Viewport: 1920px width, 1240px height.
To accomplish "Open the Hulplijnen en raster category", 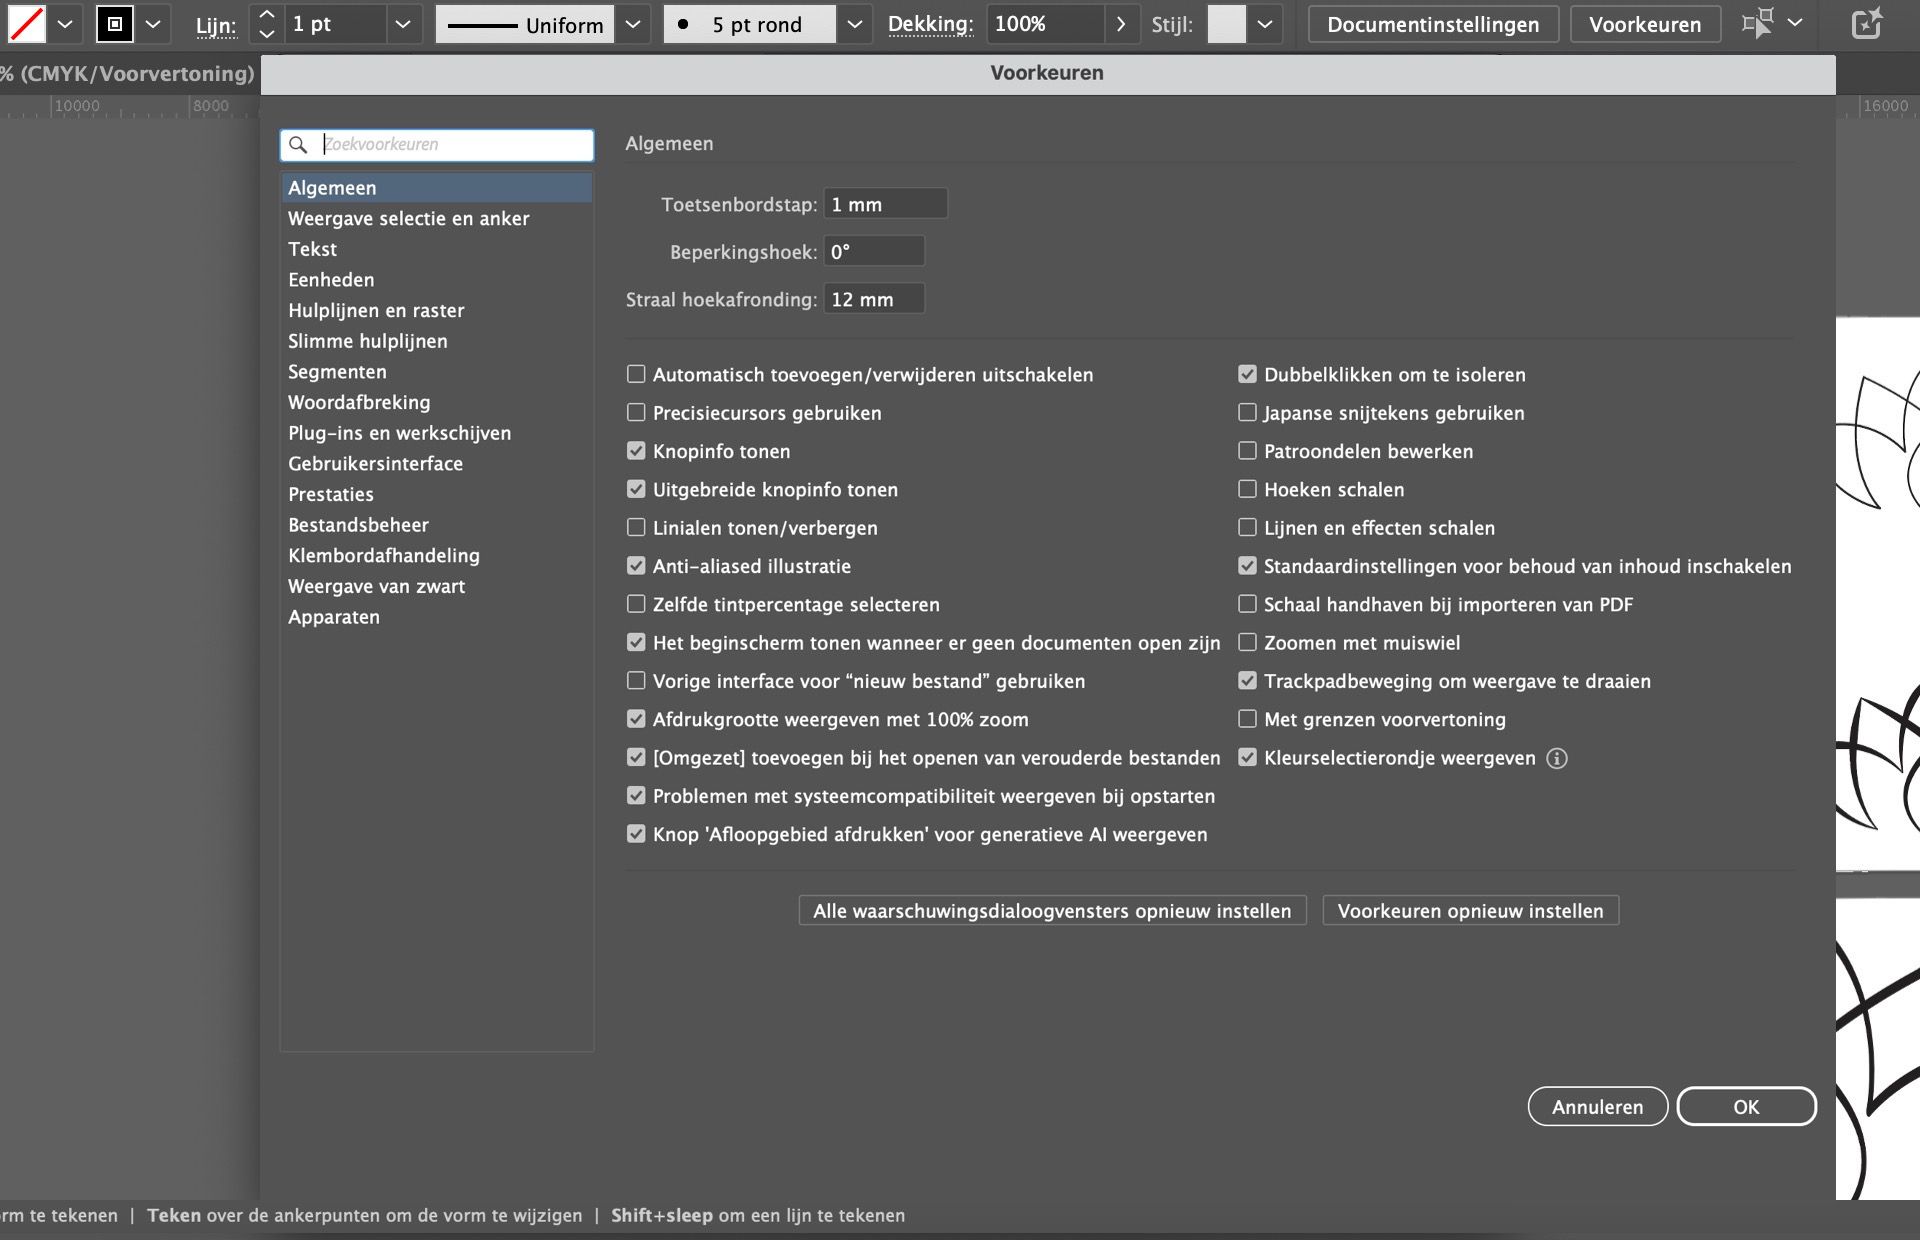I will tap(376, 310).
